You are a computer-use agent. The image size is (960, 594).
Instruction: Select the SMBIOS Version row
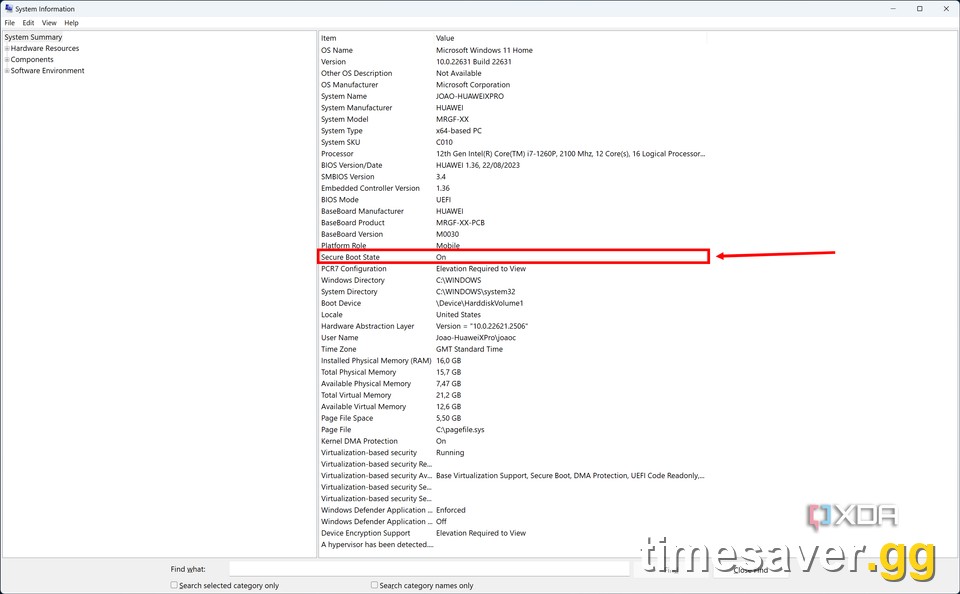(512, 176)
